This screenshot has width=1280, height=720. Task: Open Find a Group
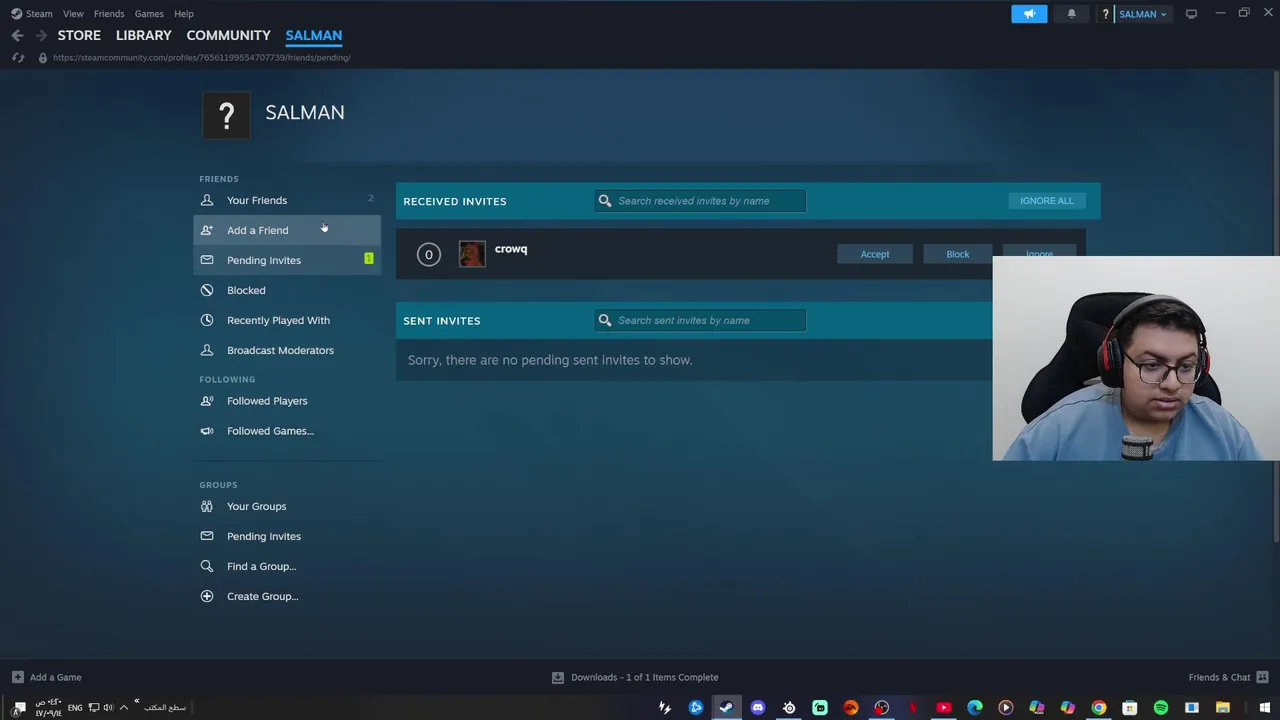coord(287,566)
